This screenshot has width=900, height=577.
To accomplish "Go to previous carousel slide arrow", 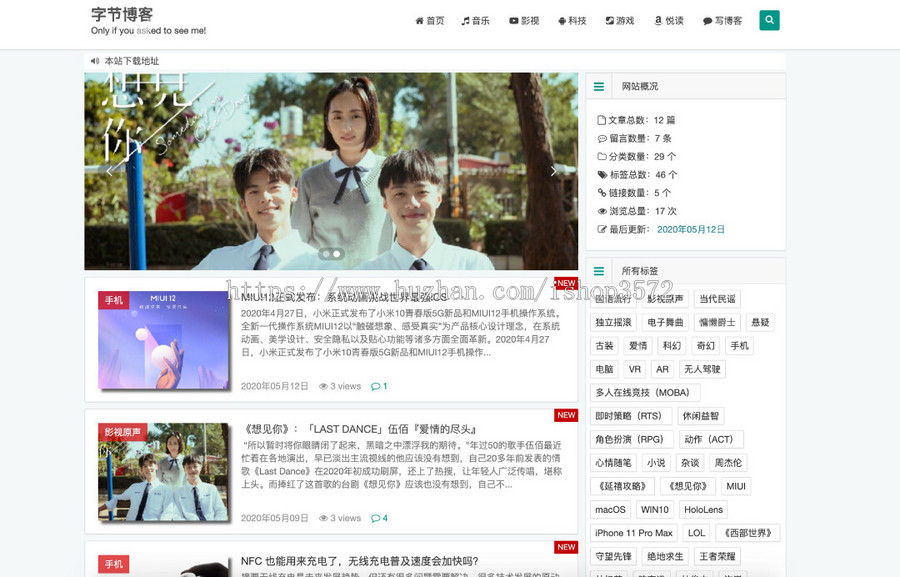I will coord(109,171).
